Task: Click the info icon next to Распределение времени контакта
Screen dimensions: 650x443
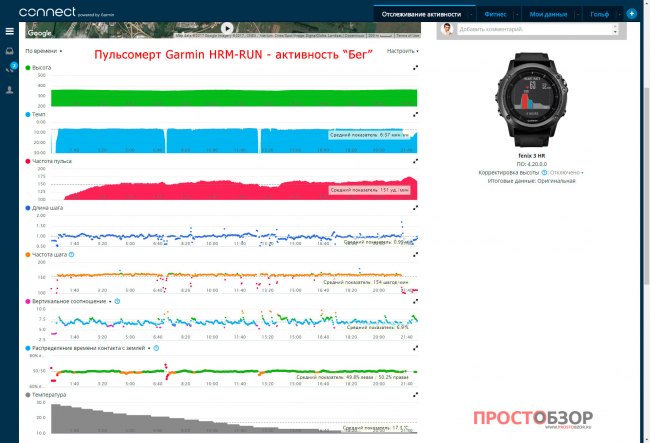Action: (x=156, y=348)
